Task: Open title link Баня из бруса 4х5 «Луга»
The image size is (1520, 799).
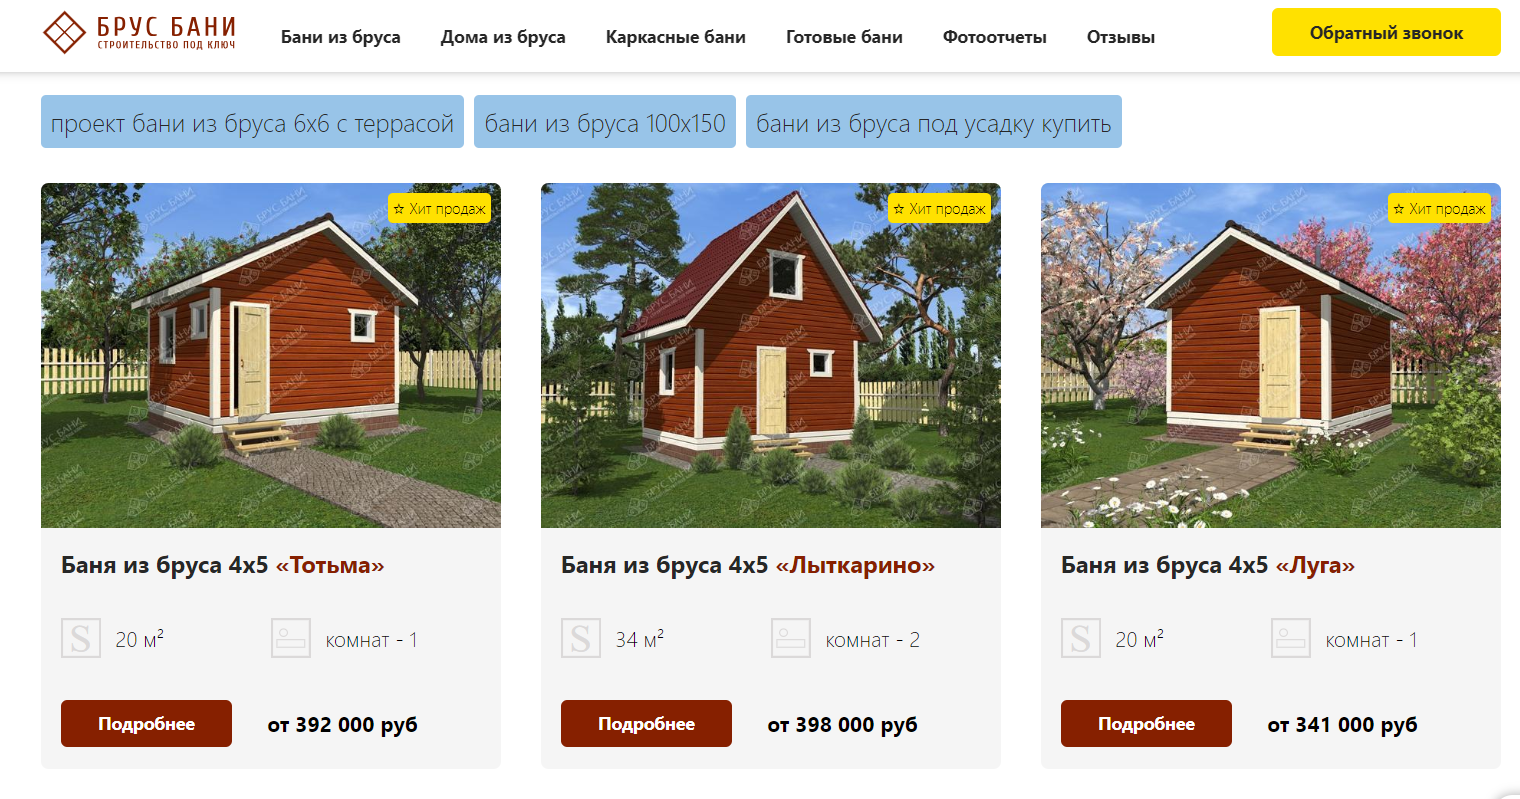Action: pos(1208,565)
